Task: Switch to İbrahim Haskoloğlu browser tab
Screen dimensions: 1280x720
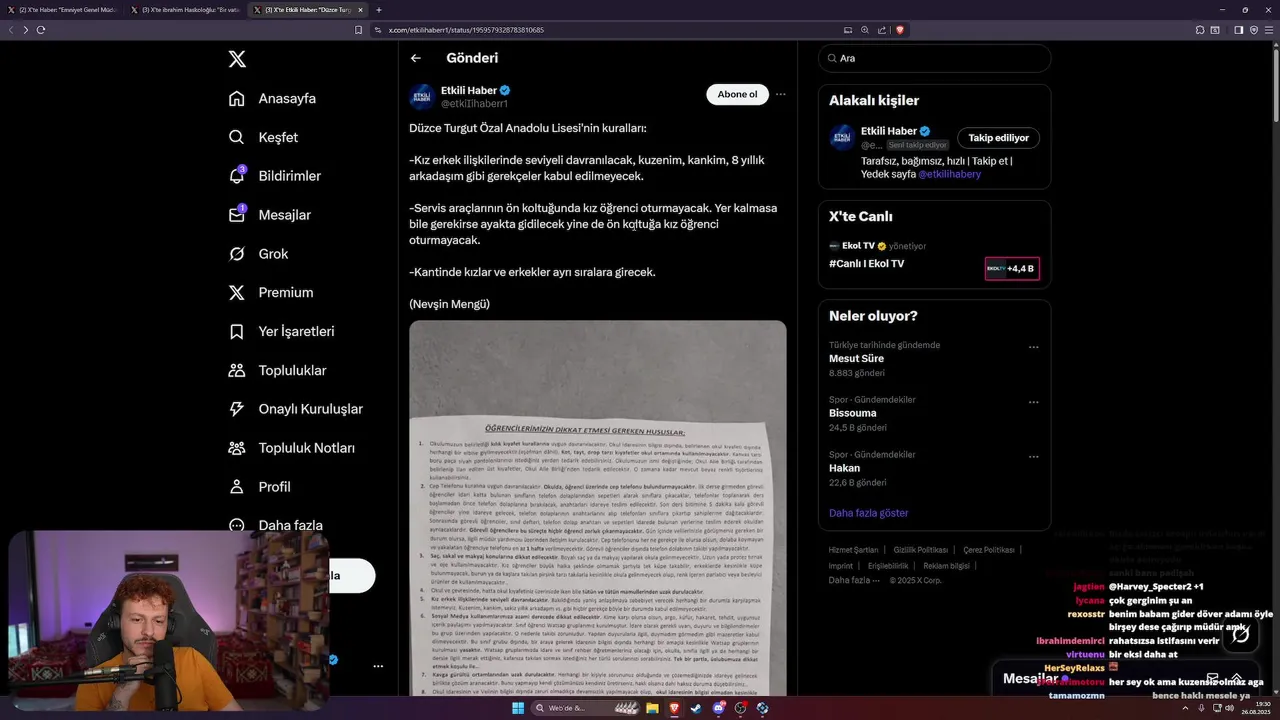Action: click(185, 10)
